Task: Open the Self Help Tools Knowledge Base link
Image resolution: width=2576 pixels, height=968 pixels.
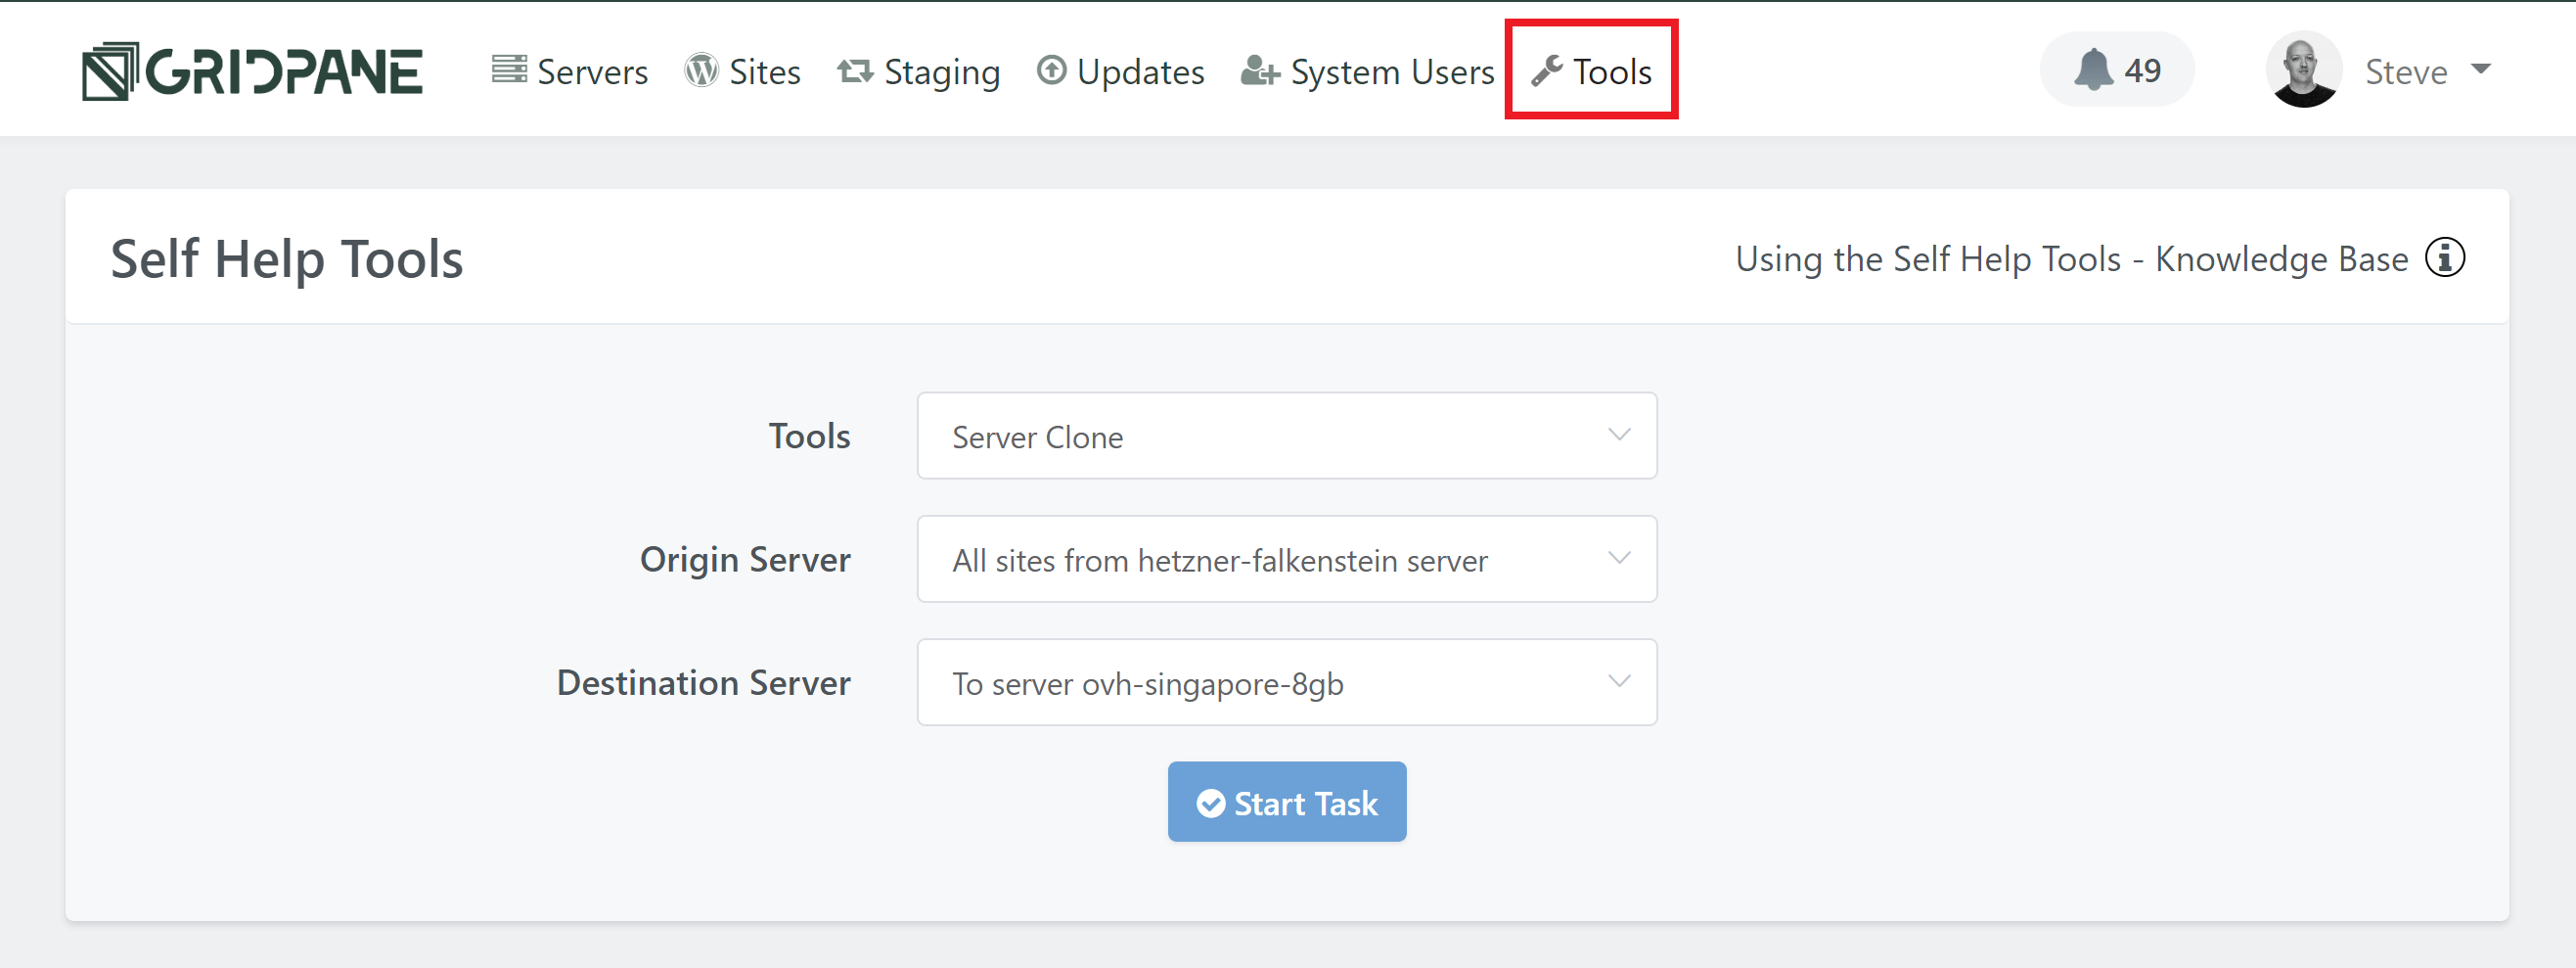Action: [2071, 259]
